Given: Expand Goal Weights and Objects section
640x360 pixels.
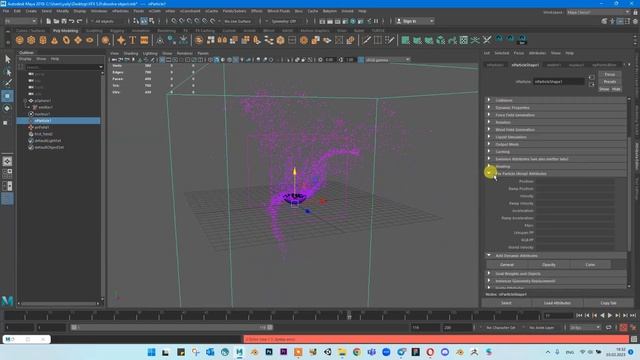Looking at the screenshot, I should (557, 273).
